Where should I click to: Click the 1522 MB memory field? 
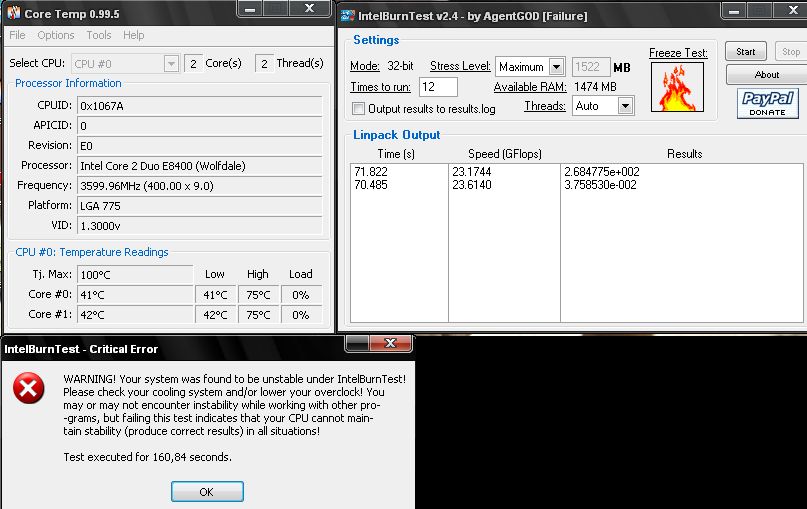(591, 66)
